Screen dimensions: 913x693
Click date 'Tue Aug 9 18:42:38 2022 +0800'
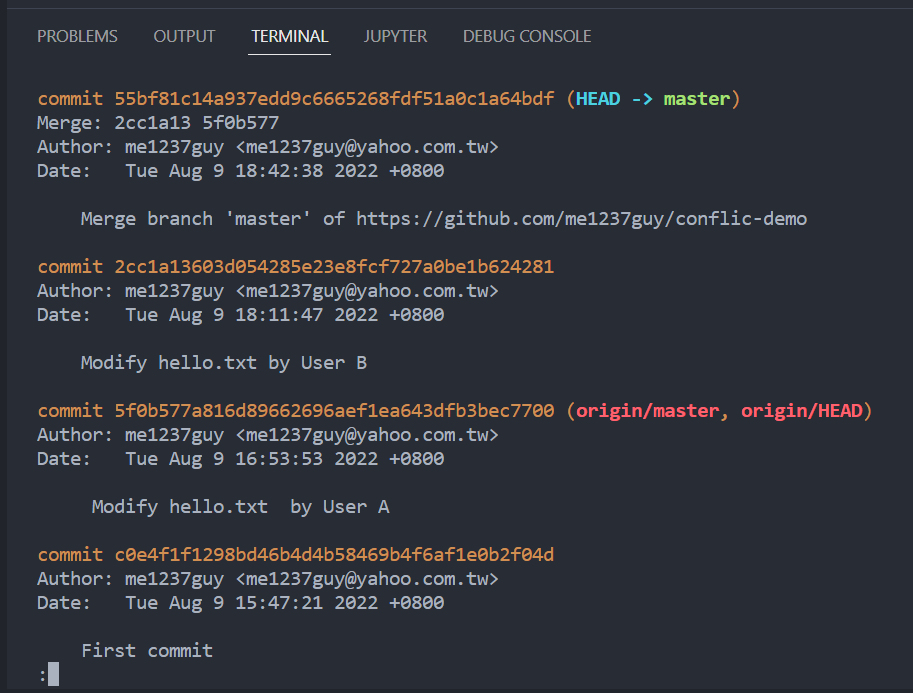tap(285, 171)
